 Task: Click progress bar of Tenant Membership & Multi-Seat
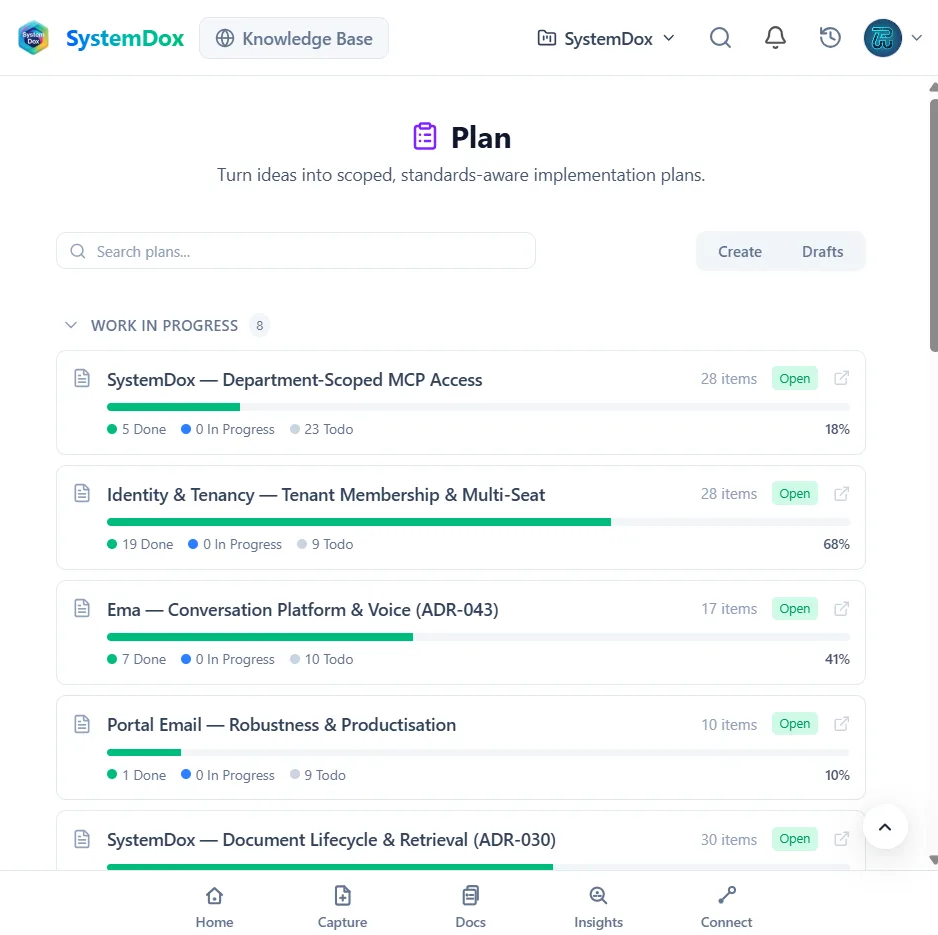478,522
